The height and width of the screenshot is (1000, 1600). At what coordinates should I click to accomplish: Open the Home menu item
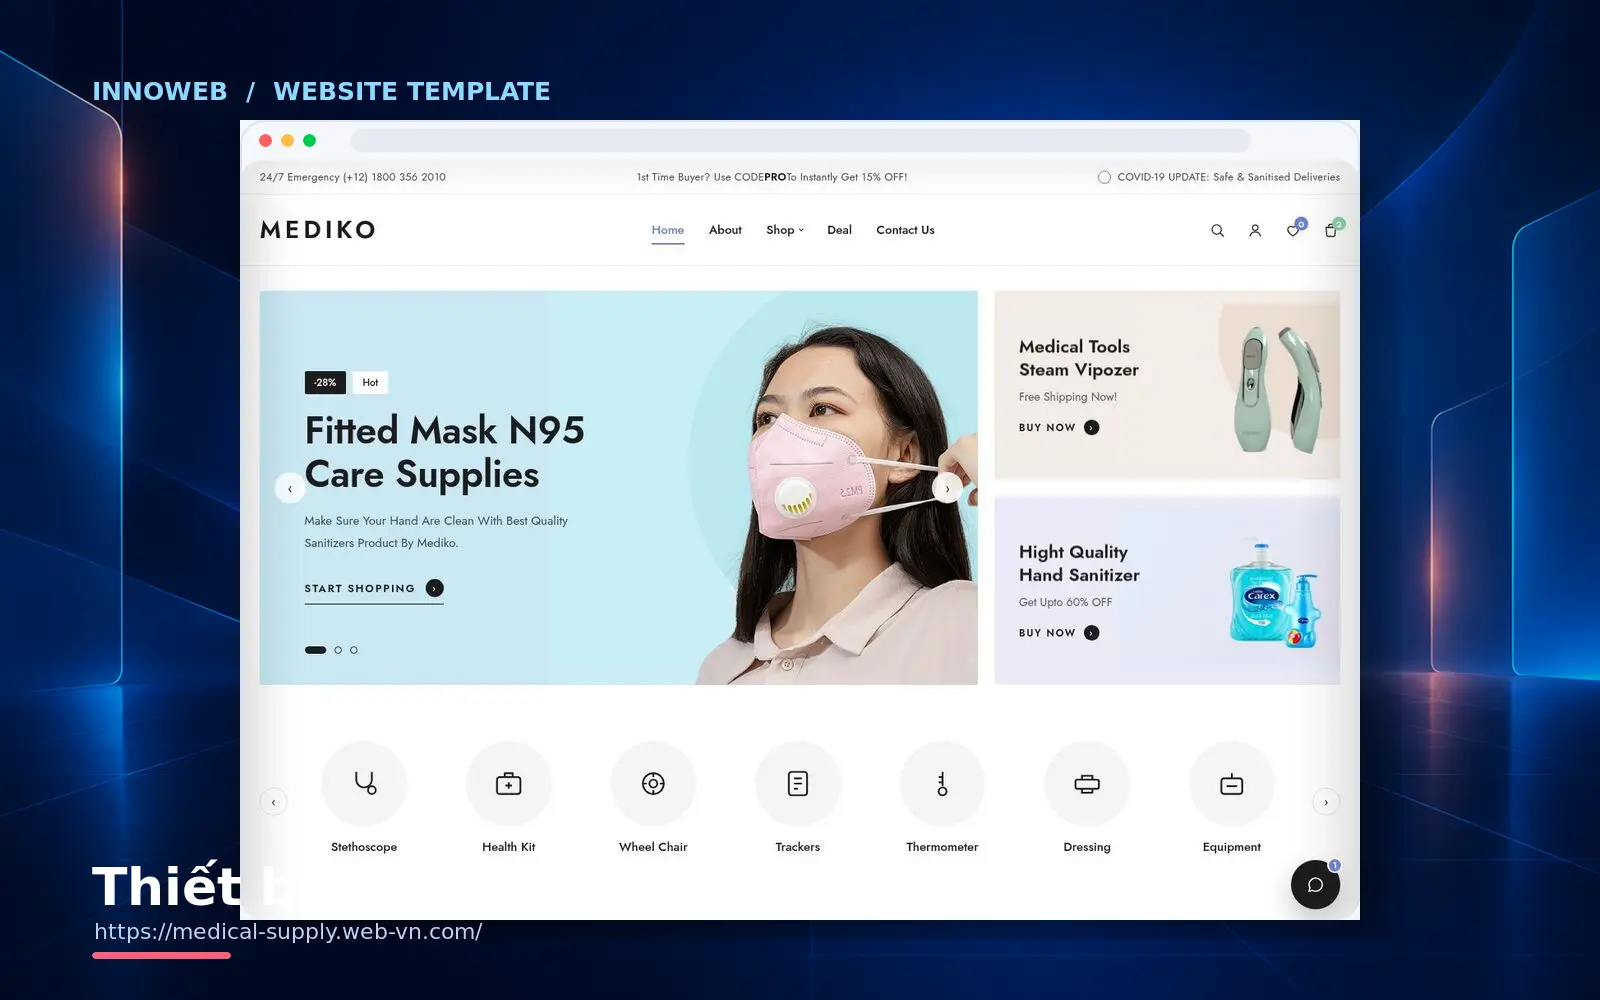[668, 230]
